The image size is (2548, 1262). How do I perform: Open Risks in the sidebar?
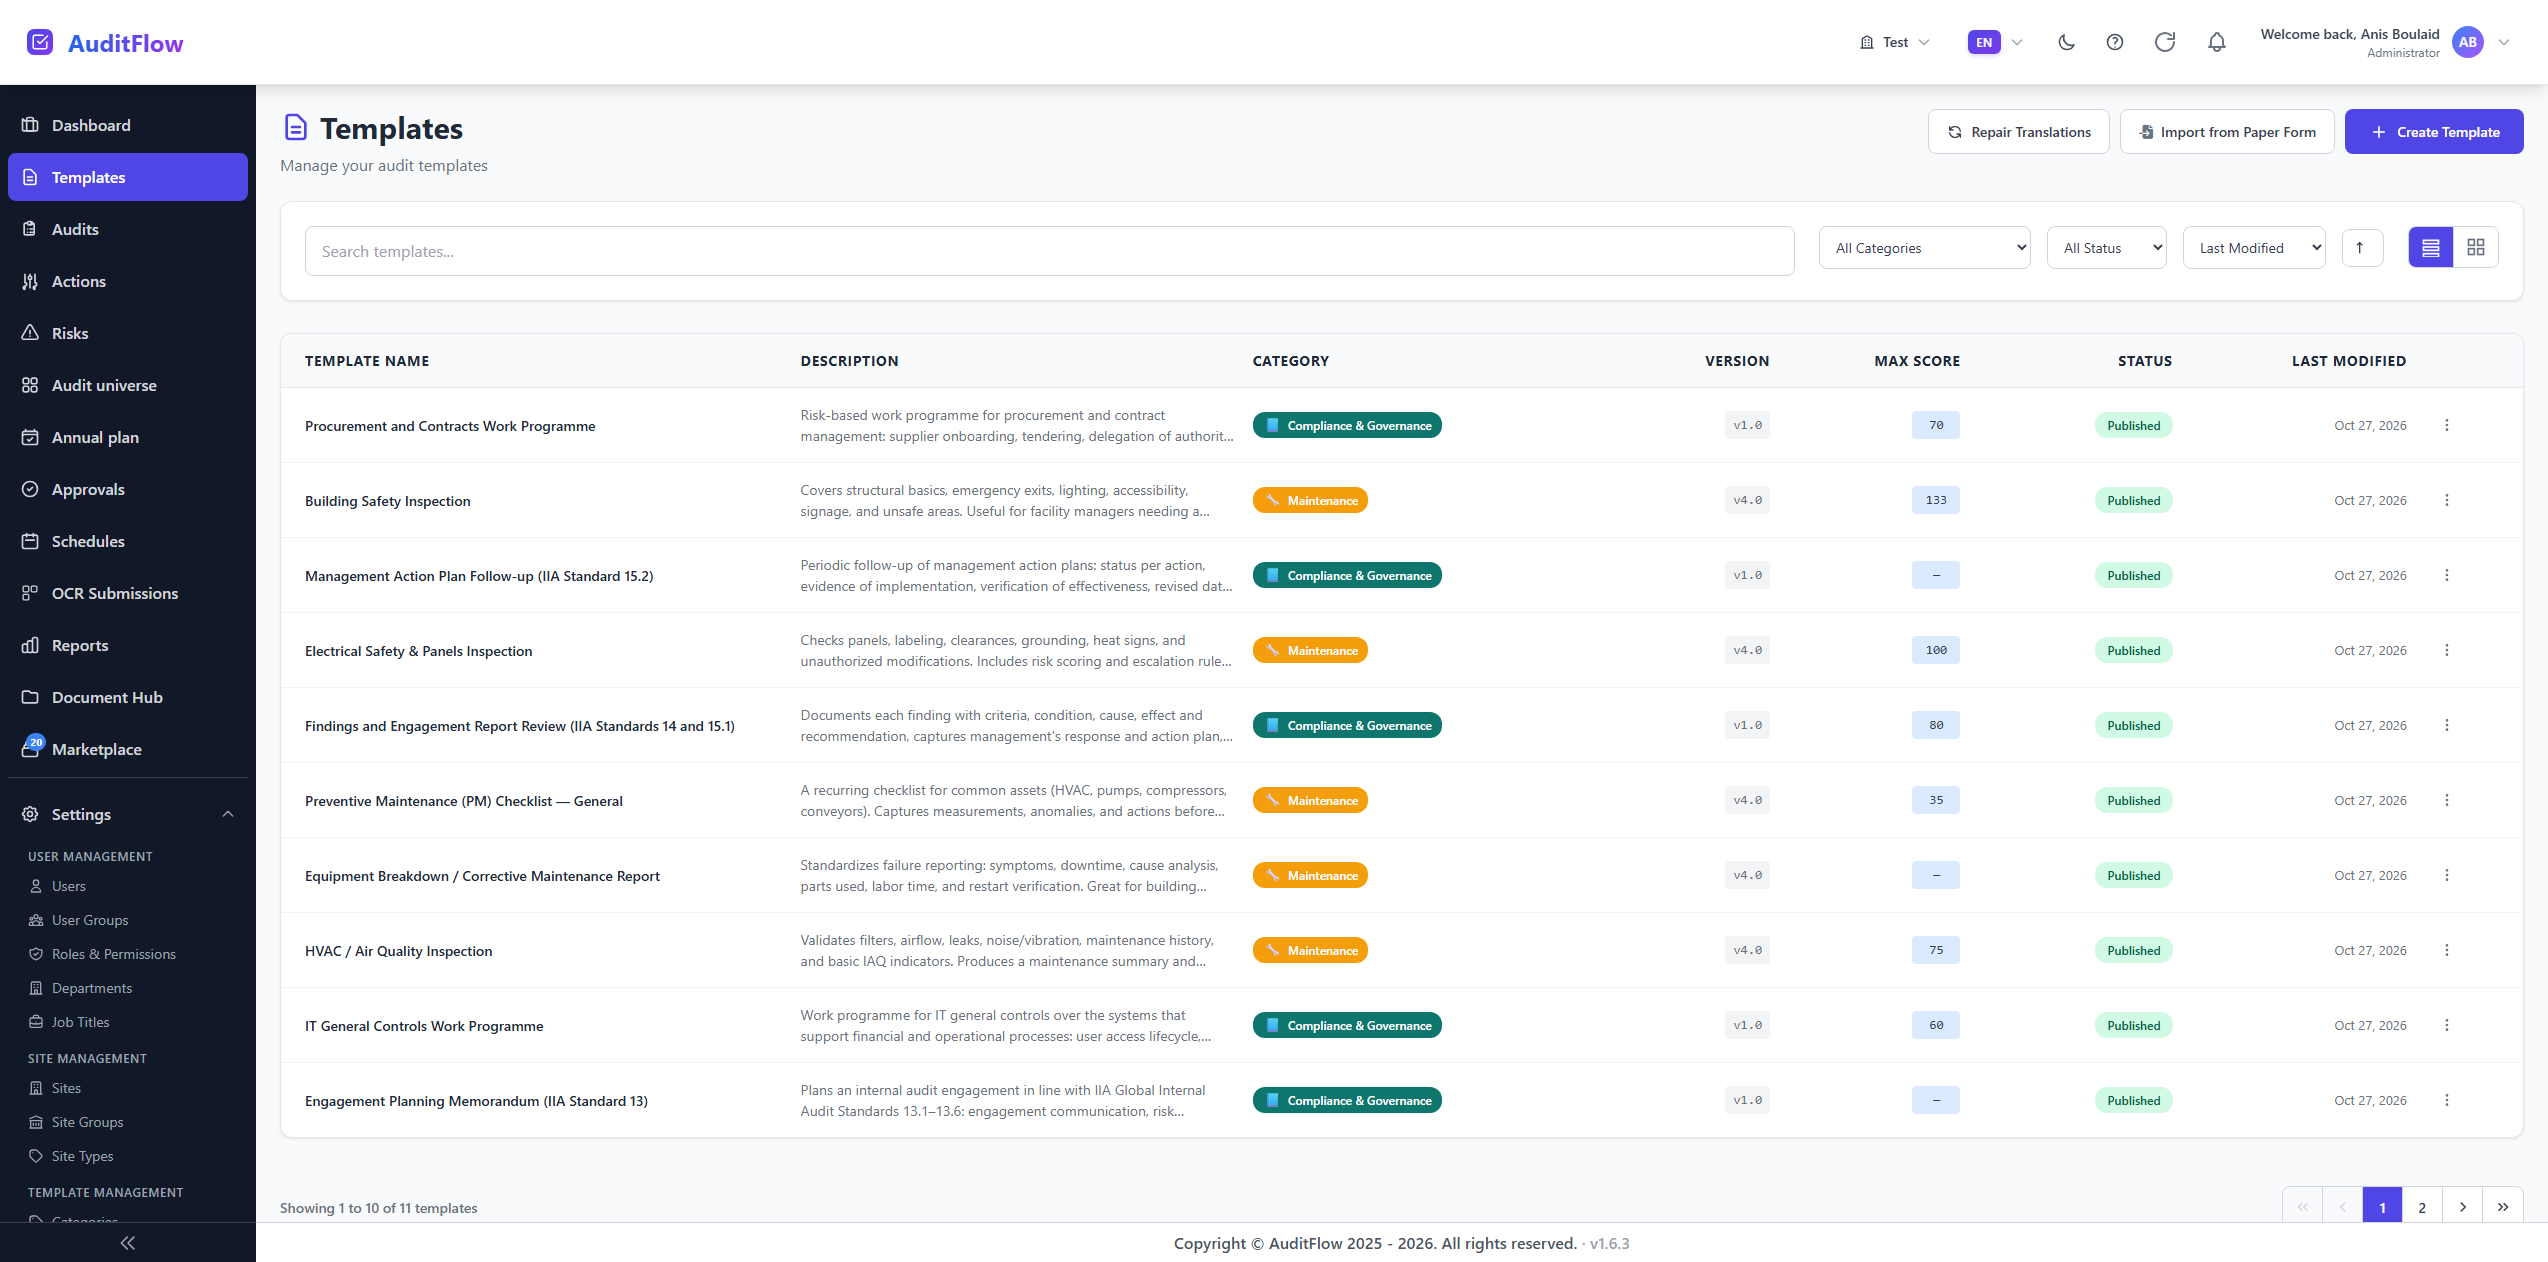[128, 333]
